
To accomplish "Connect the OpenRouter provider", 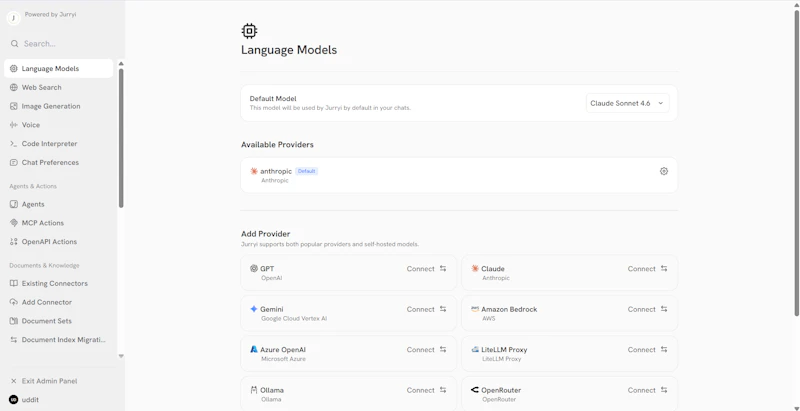I will pos(647,390).
